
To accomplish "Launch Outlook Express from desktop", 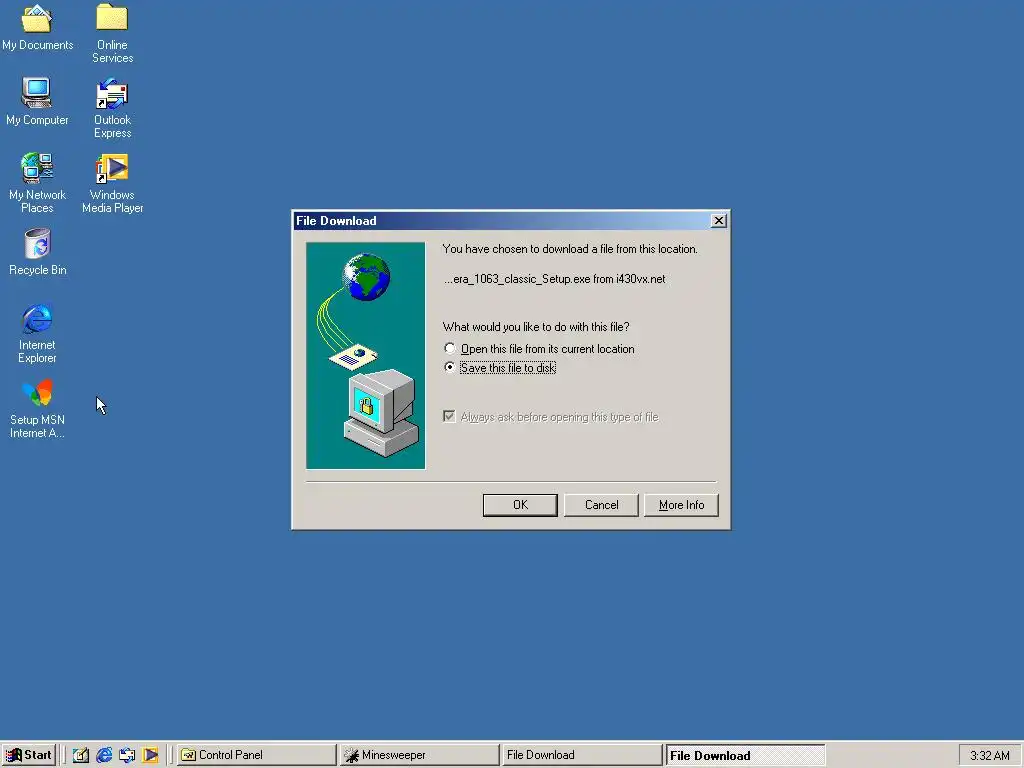I will tap(112, 108).
